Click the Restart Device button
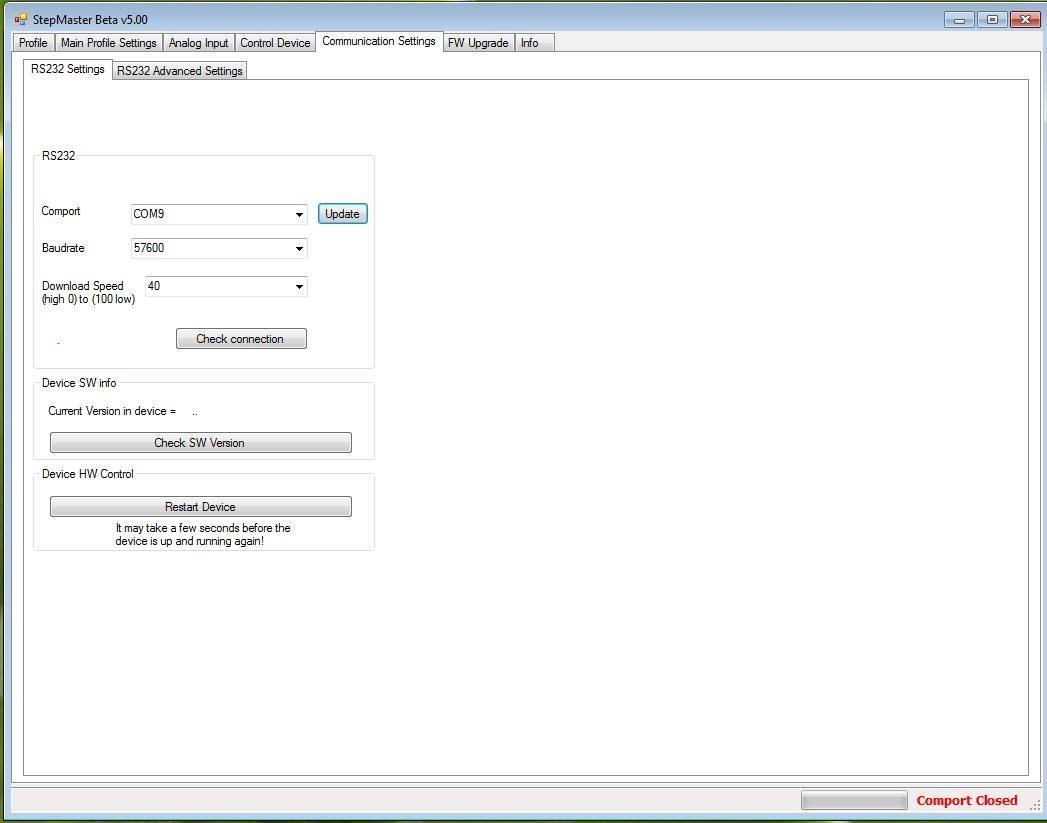This screenshot has width=1047, height=823. click(x=200, y=507)
